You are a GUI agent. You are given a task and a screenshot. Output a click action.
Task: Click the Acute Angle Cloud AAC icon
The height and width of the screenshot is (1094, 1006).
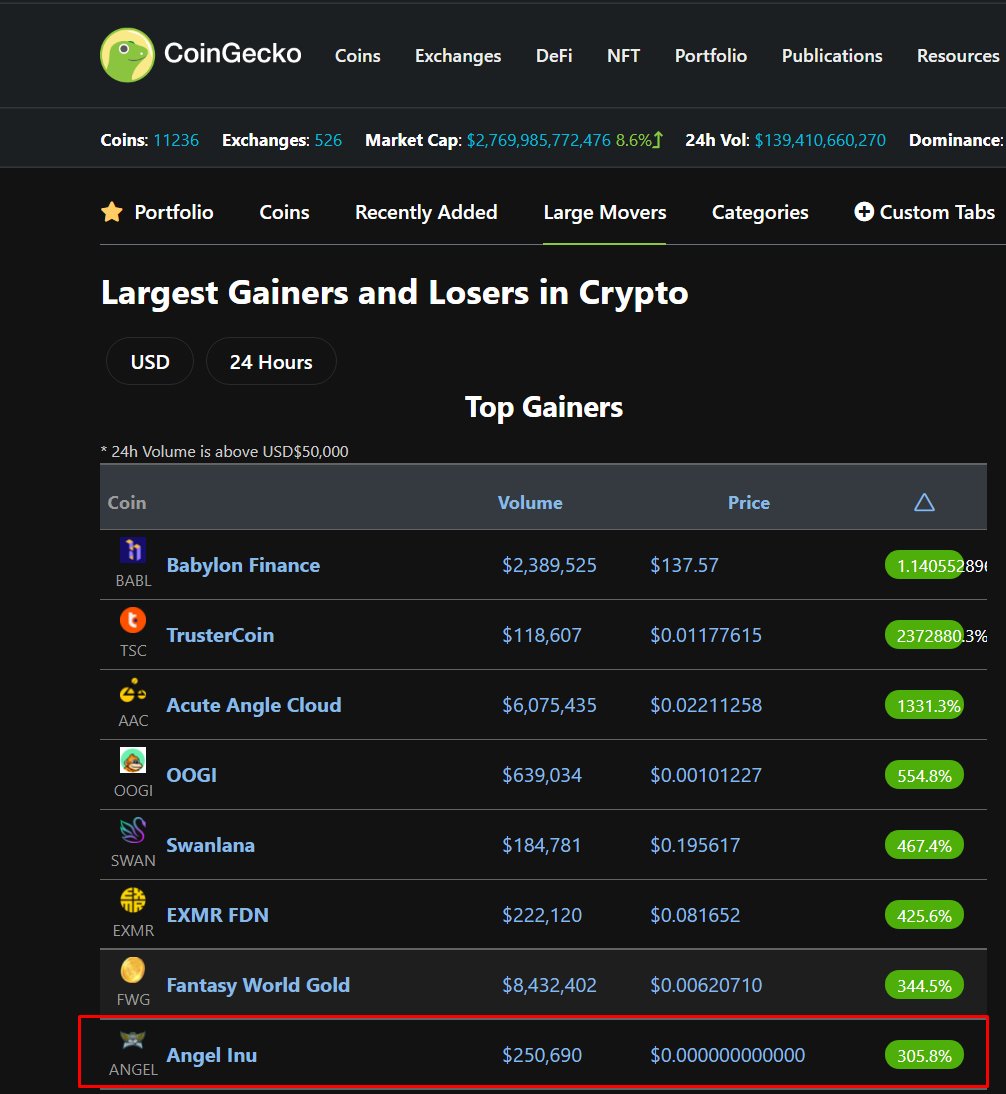pyautogui.click(x=132, y=690)
